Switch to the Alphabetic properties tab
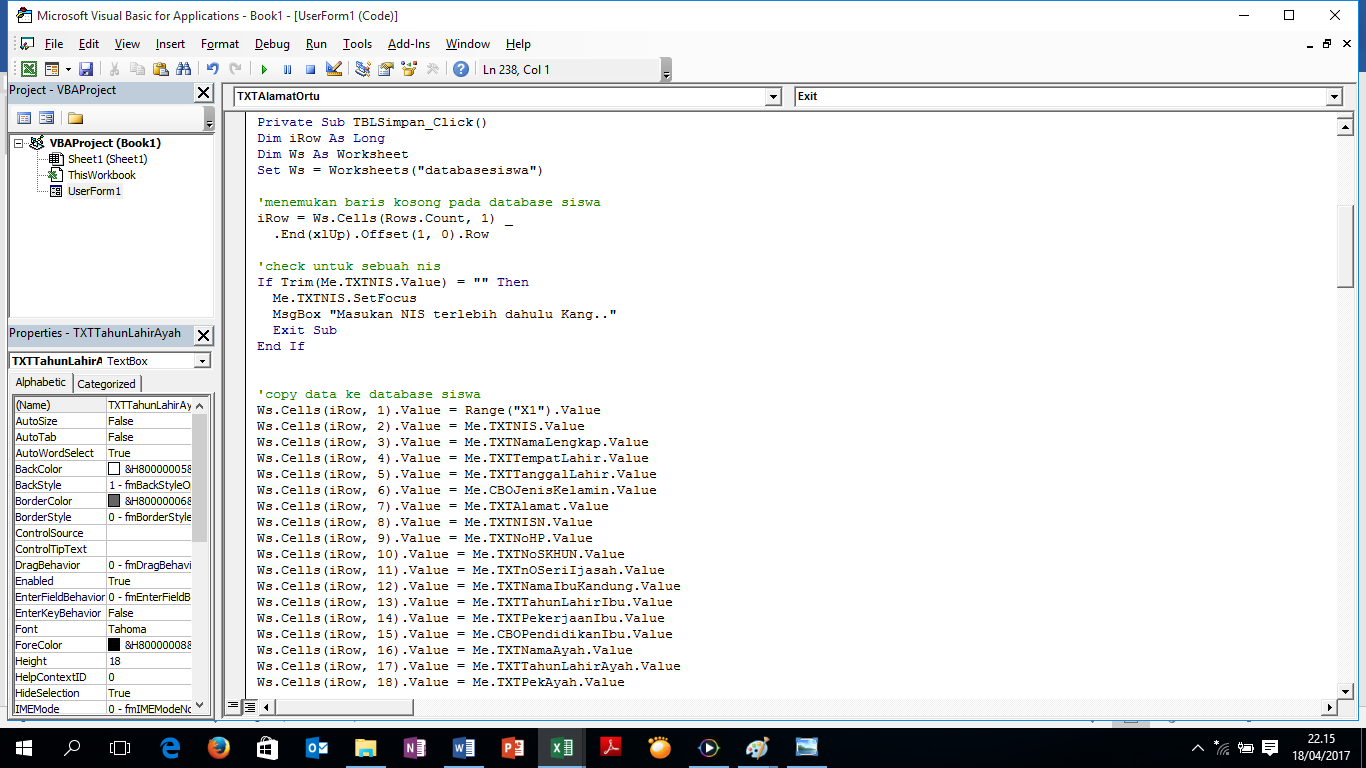1366x768 pixels. coord(41,383)
